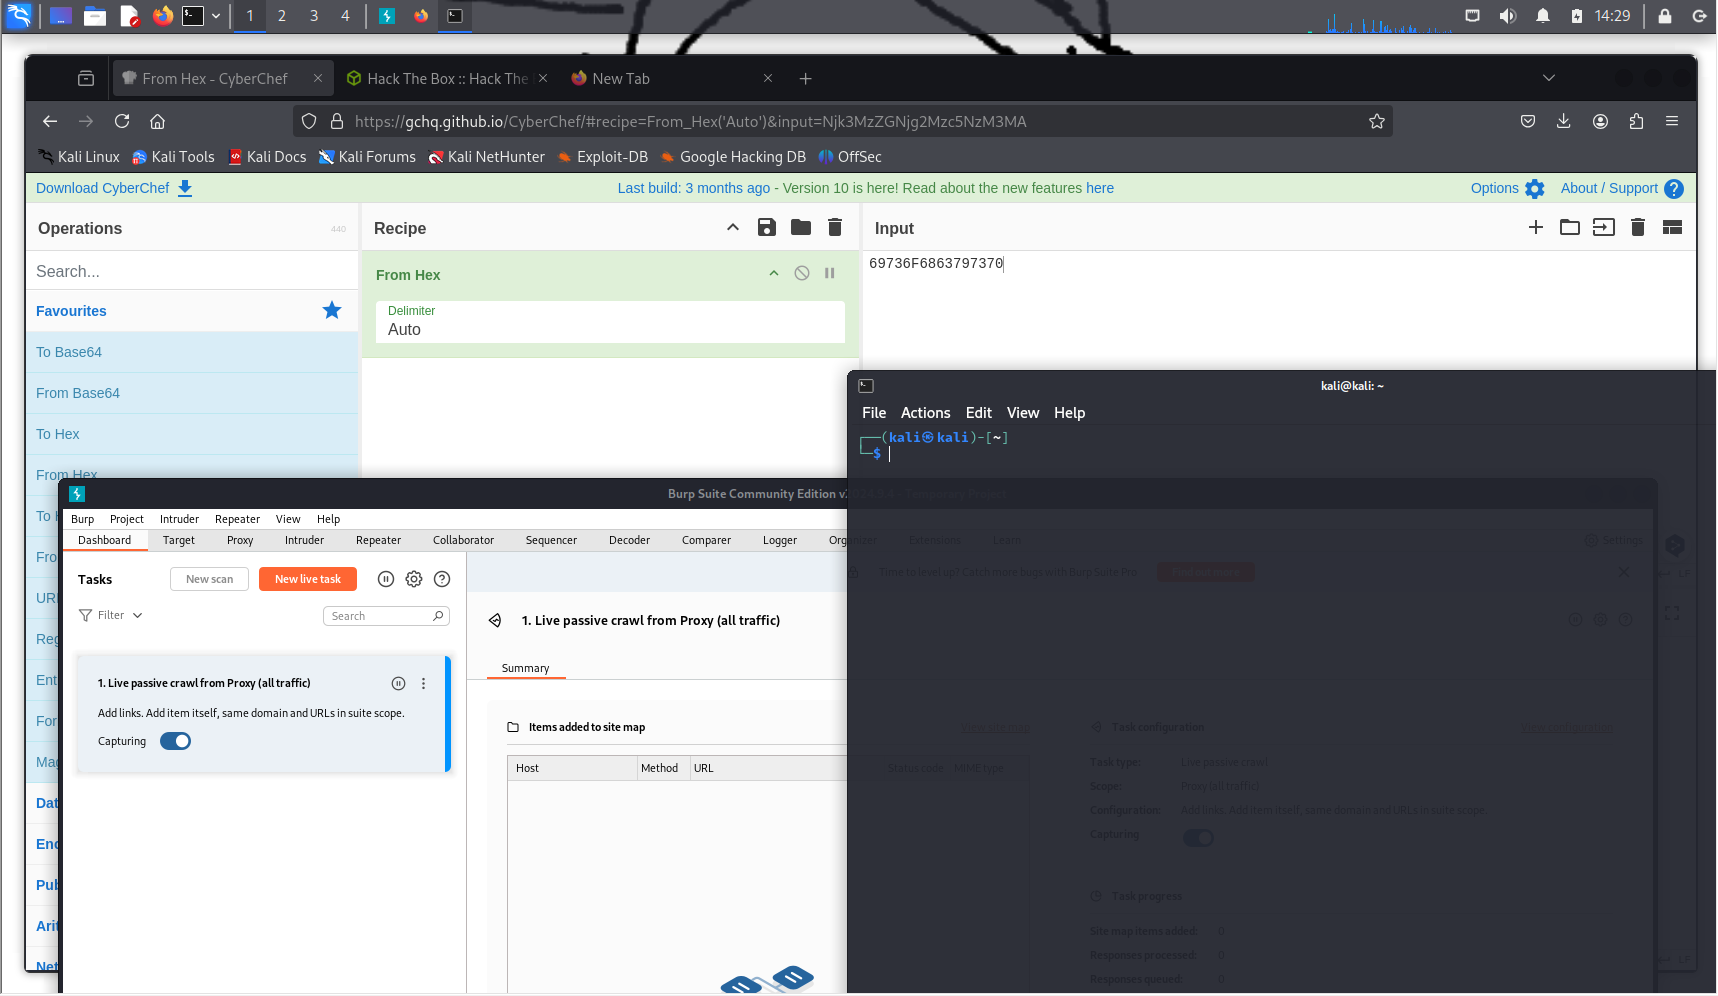Viewport: 1718px width, 996px height.
Task: Select the To Hex operation
Action: click(x=192, y=434)
